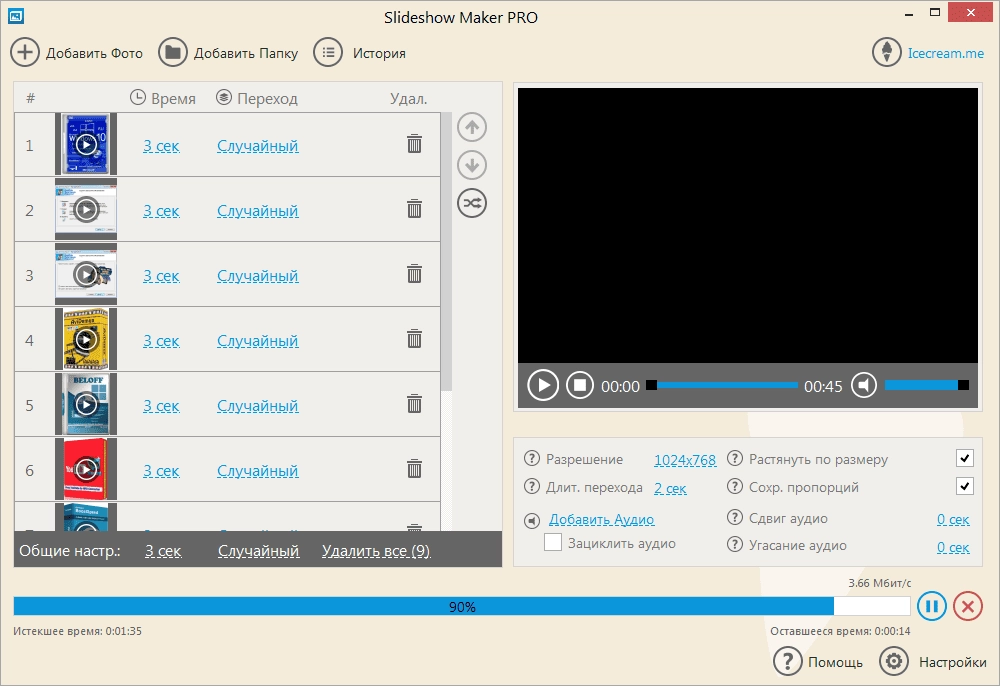1000x686 pixels.
Task: Click Помощь text label
Action: pyautogui.click(x=835, y=662)
